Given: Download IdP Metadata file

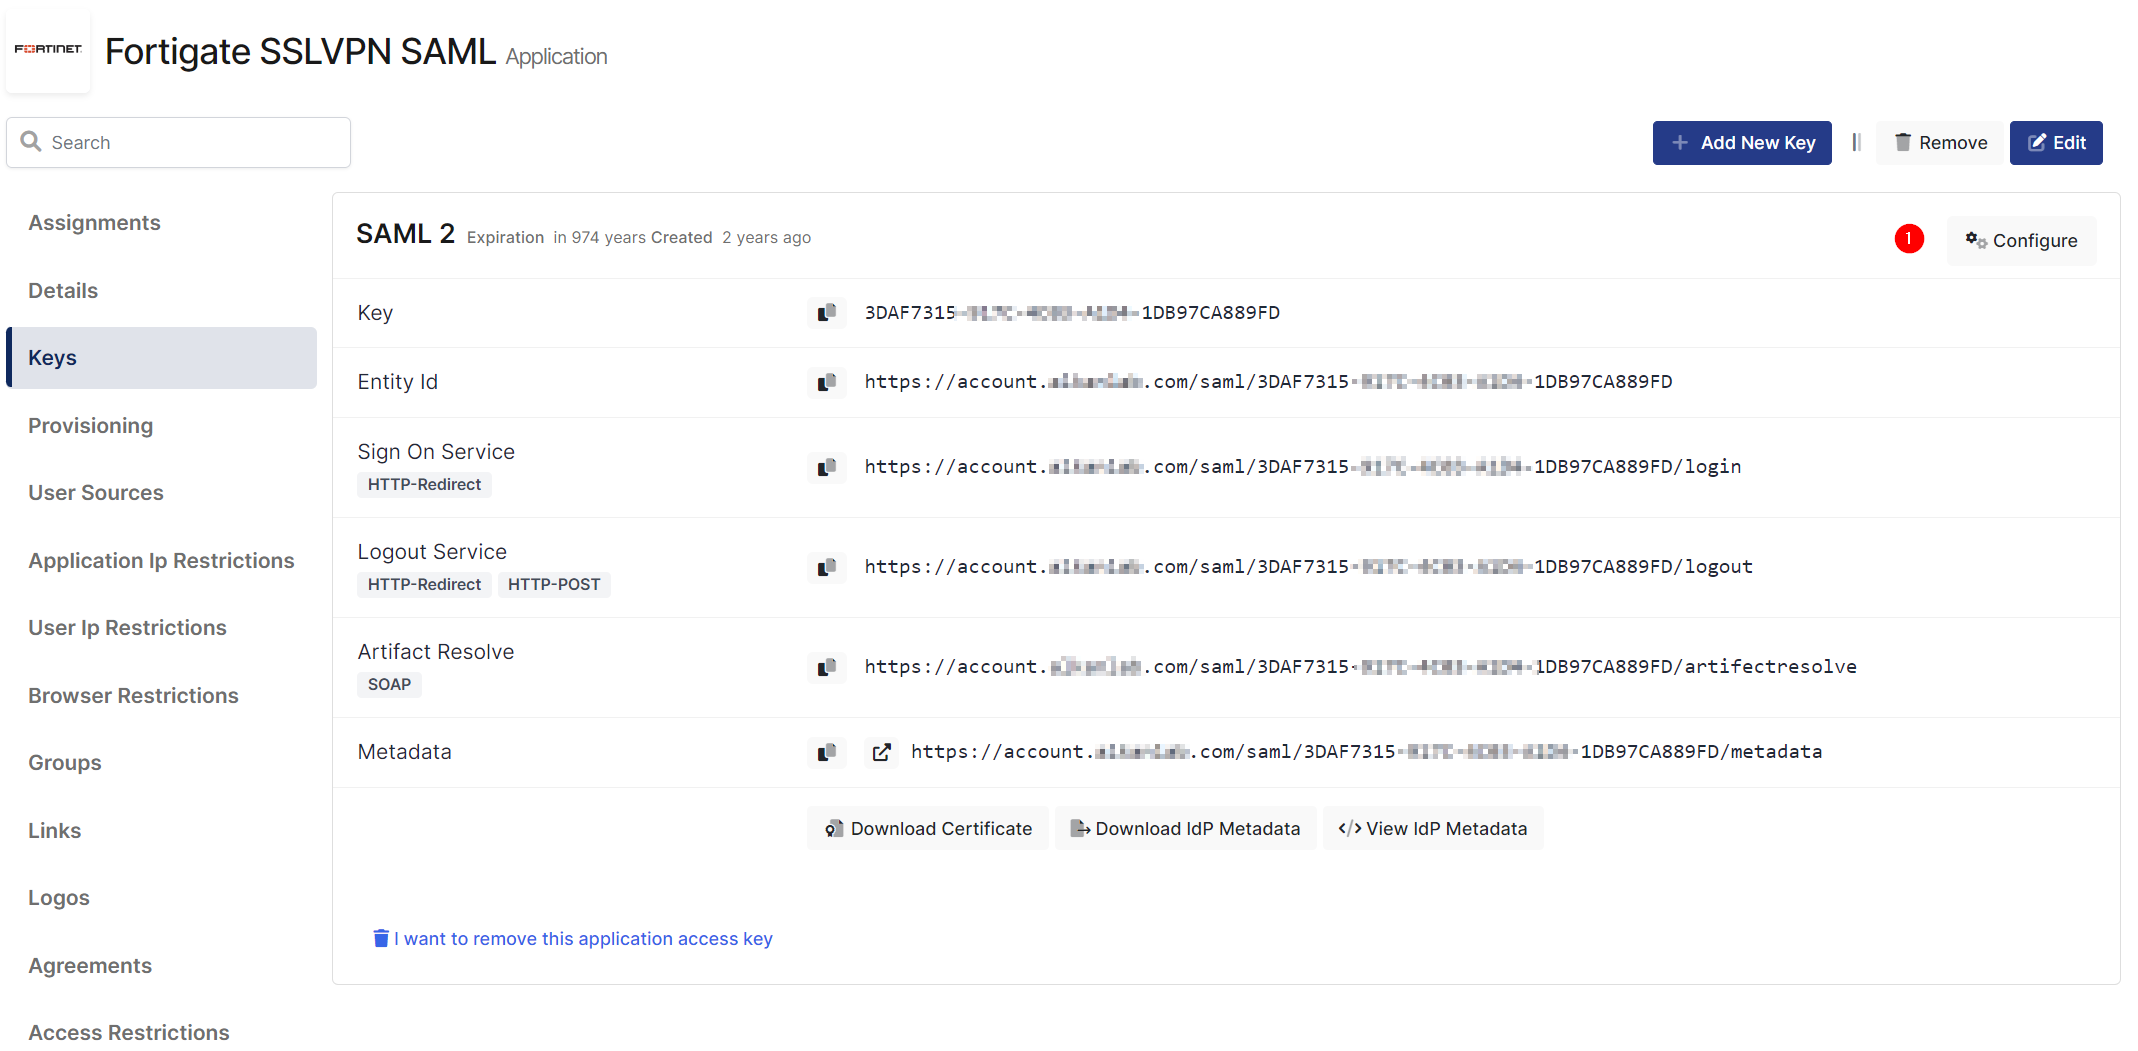Looking at the screenshot, I should pos(1185,829).
